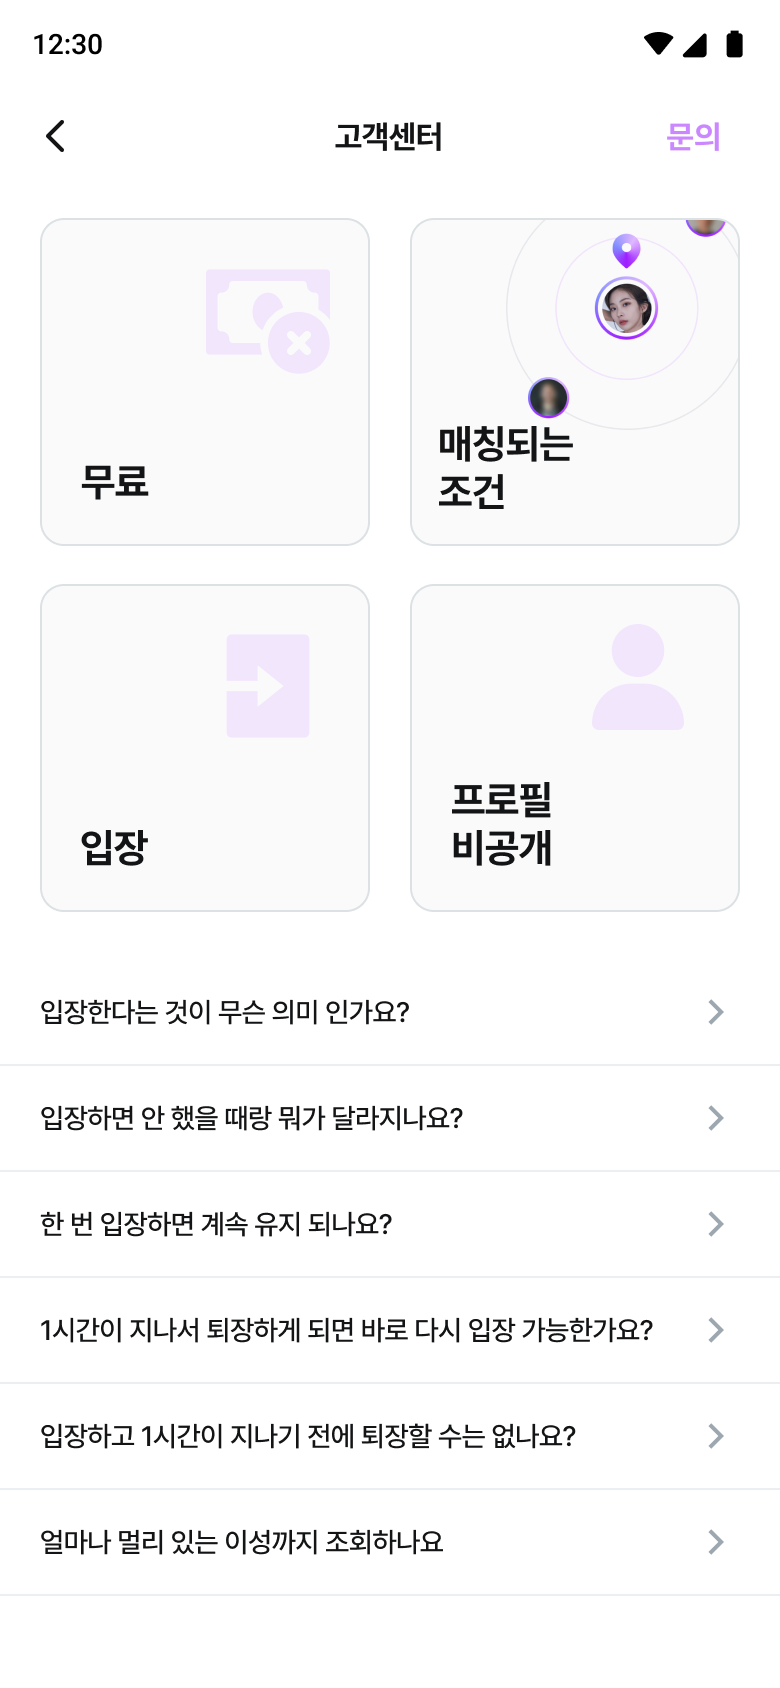The image size is (780, 1688).
Task: Open '1시간이 지나서 퇴장하게 되면' FAQ question
Action: [347, 1330]
